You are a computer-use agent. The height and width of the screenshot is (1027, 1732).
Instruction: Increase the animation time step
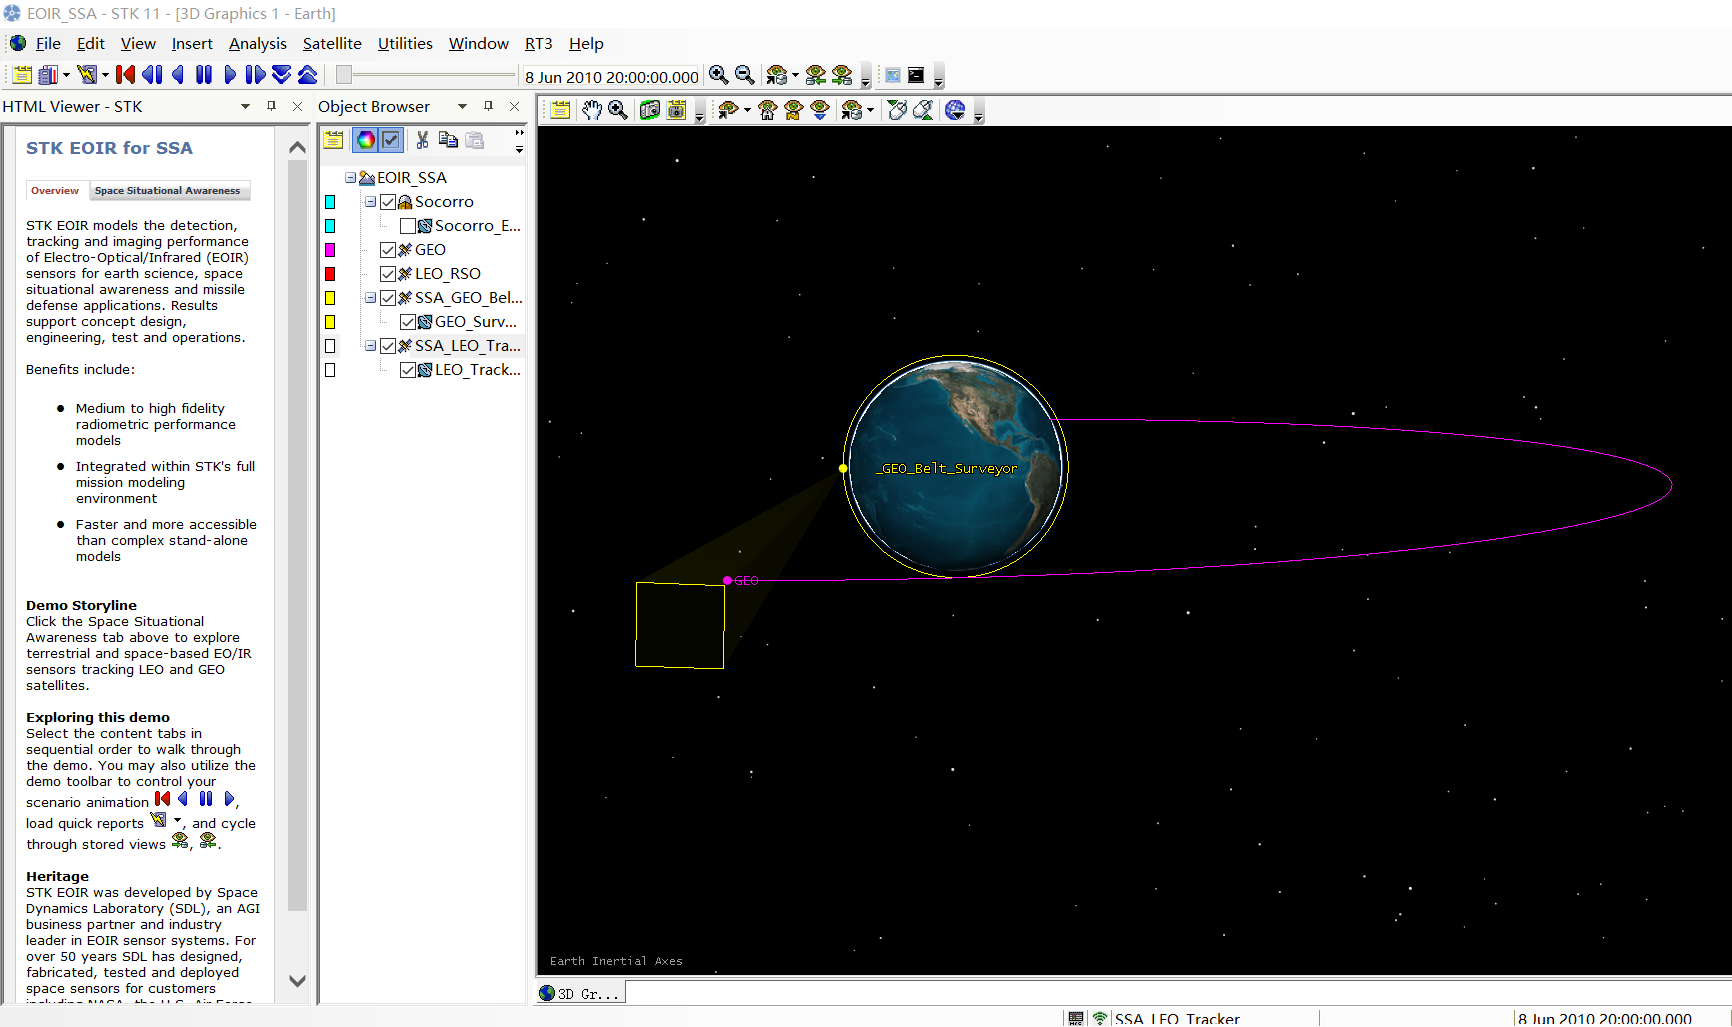308,75
